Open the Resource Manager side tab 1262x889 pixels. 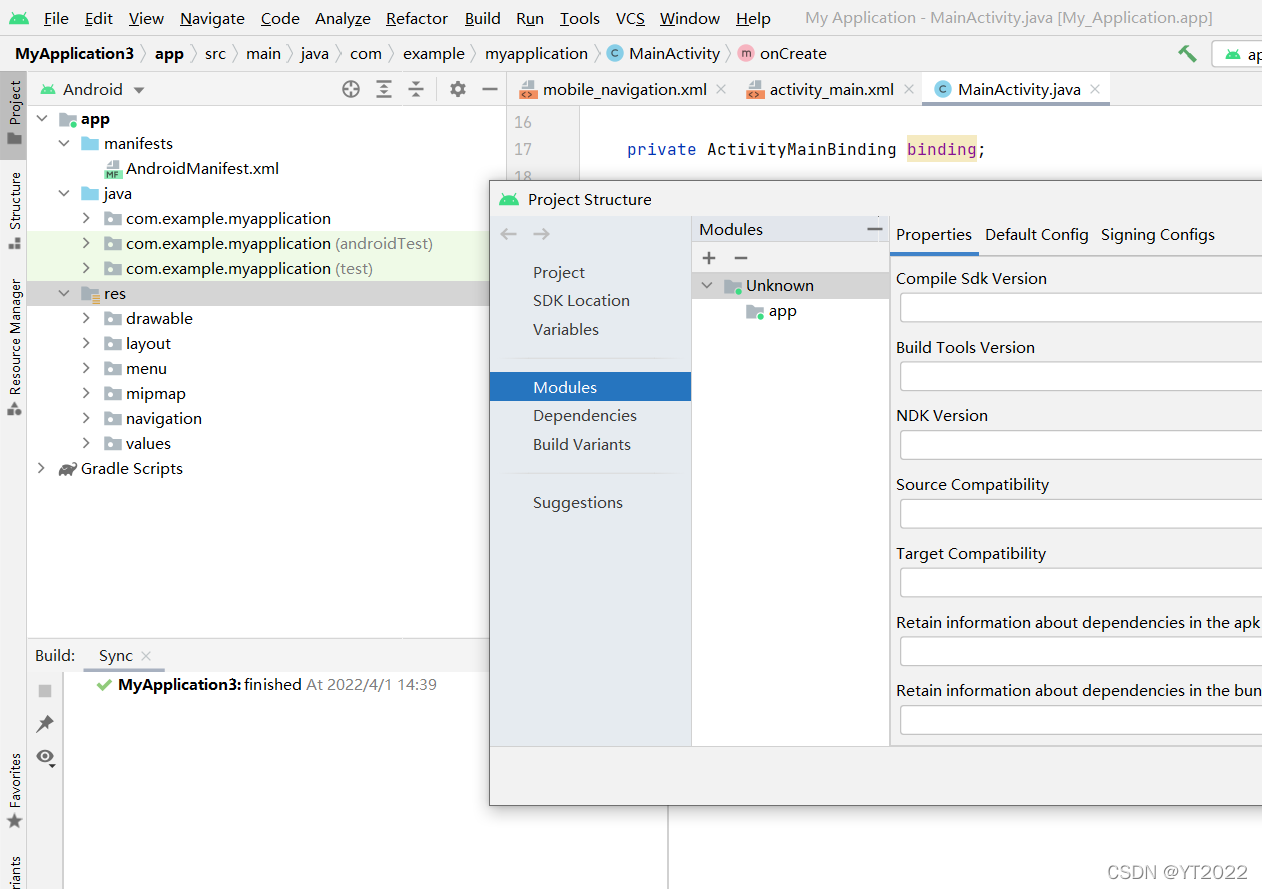[14, 347]
